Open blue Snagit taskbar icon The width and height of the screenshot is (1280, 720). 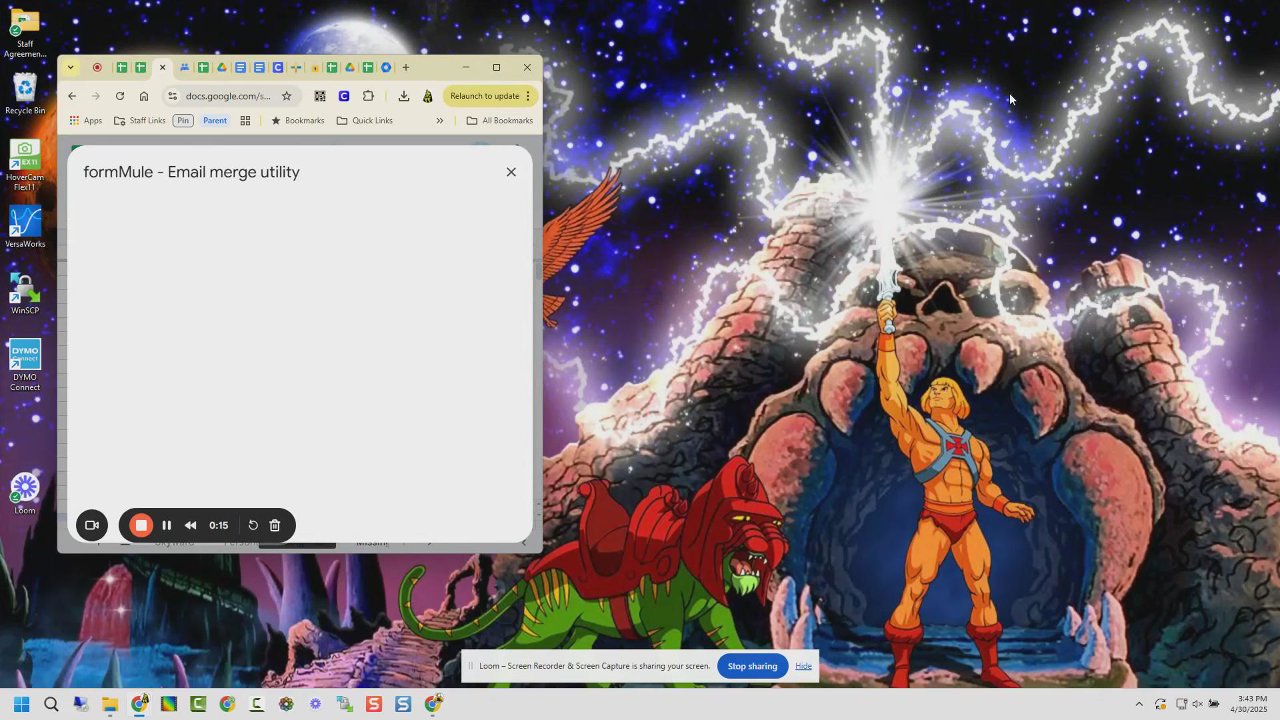(x=403, y=704)
